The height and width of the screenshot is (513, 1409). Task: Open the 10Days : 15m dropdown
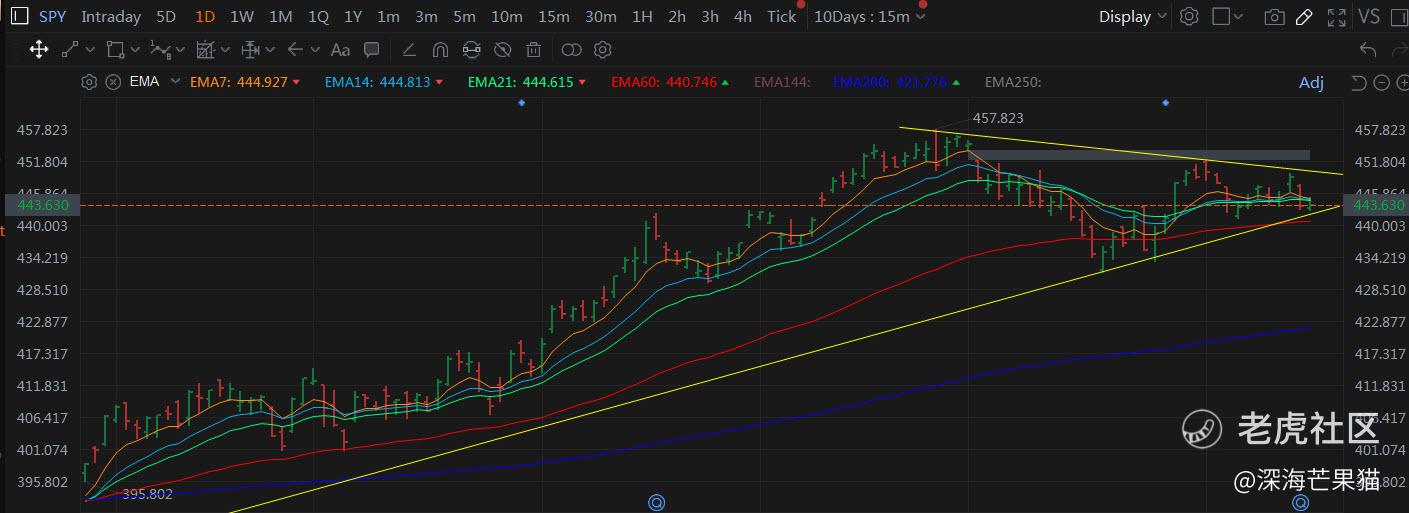(869, 16)
